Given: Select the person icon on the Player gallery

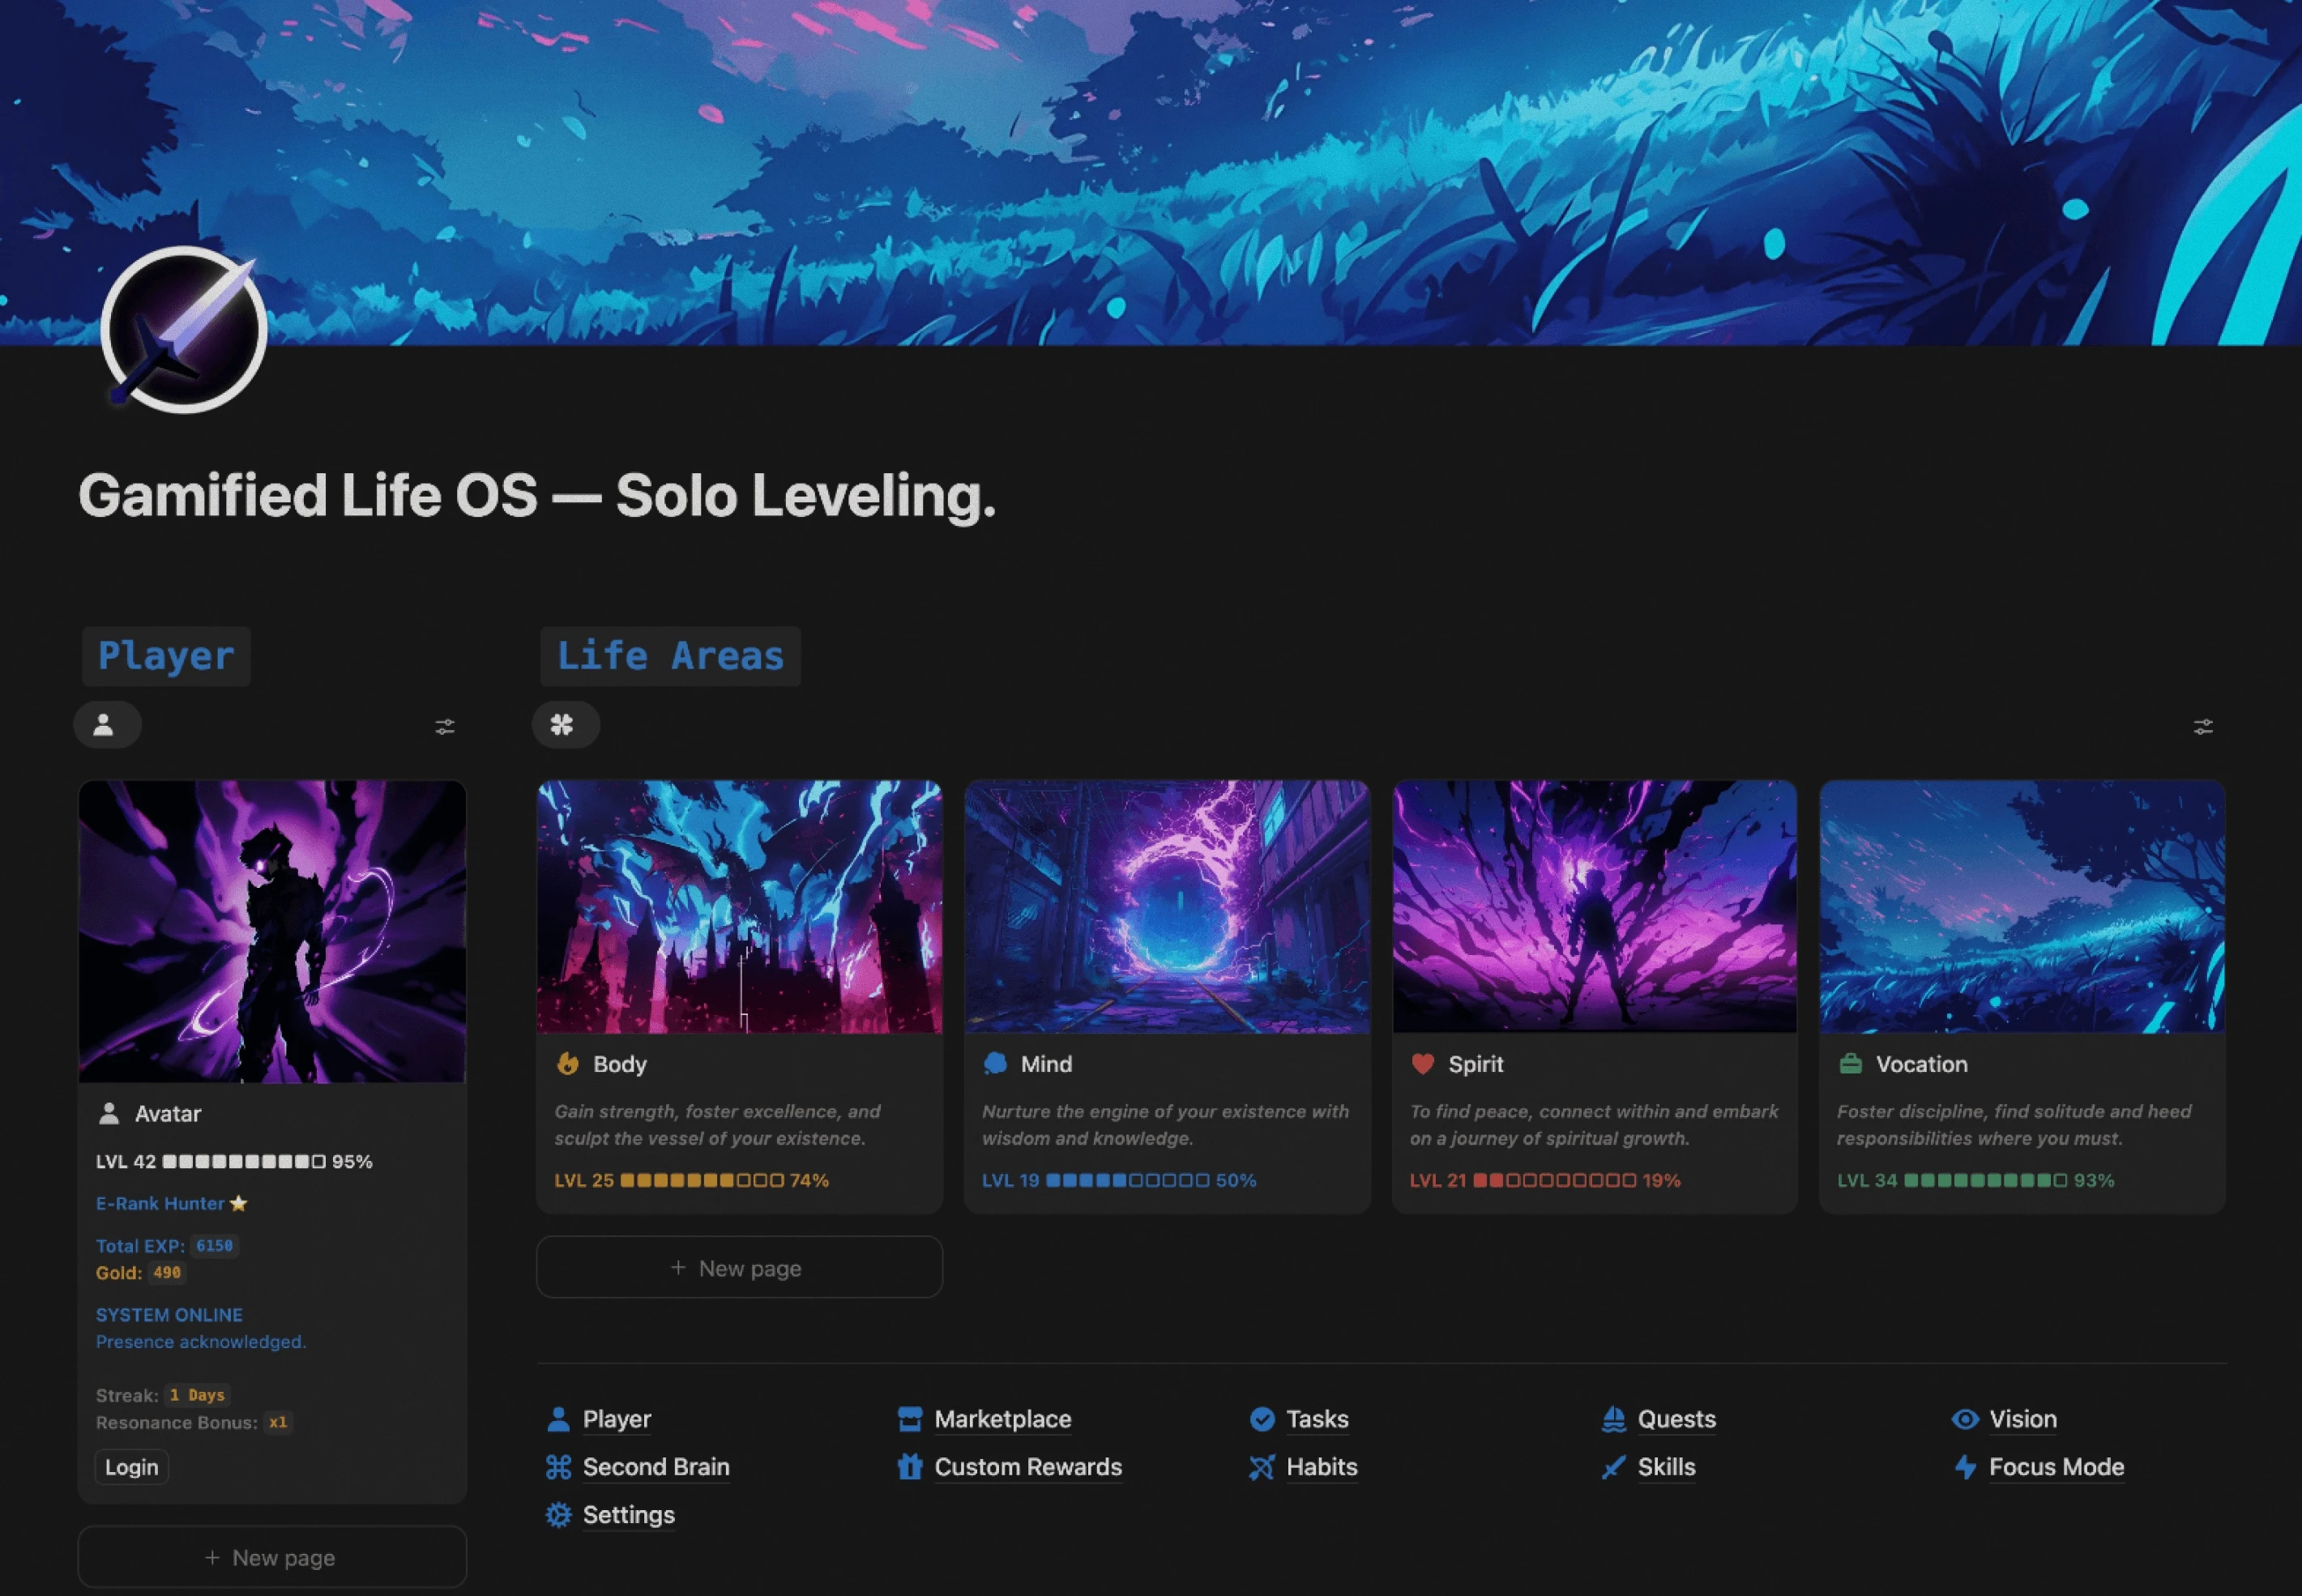Looking at the screenshot, I should click(x=107, y=724).
